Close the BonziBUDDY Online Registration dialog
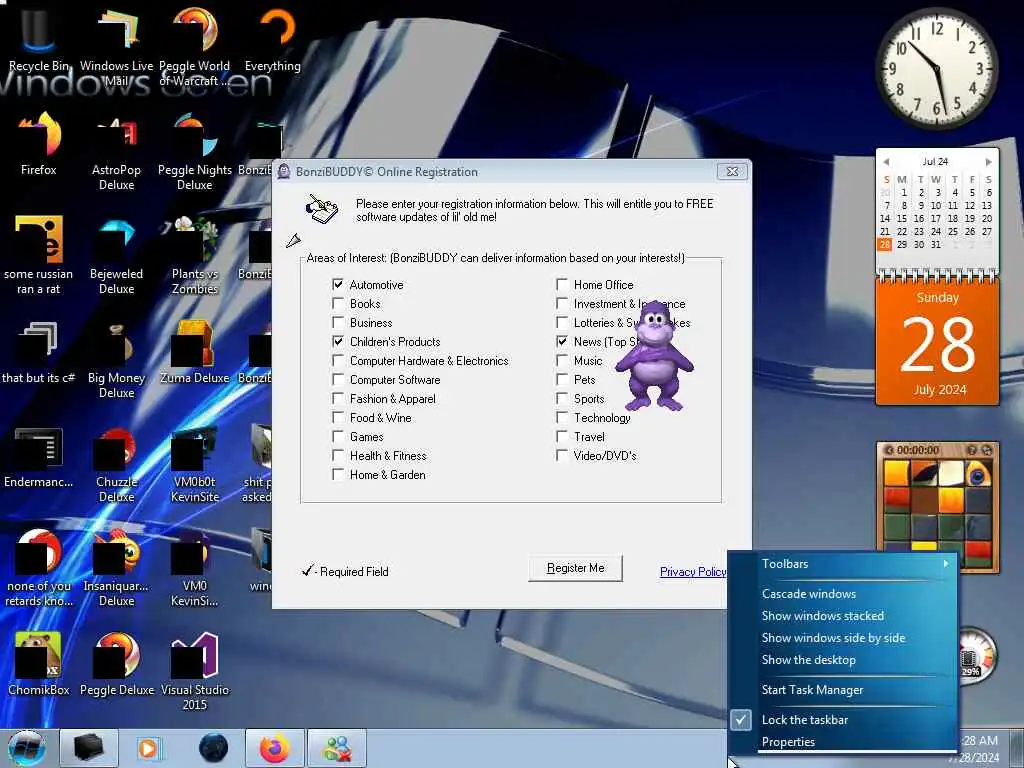The height and width of the screenshot is (768, 1024). pos(732,172)
